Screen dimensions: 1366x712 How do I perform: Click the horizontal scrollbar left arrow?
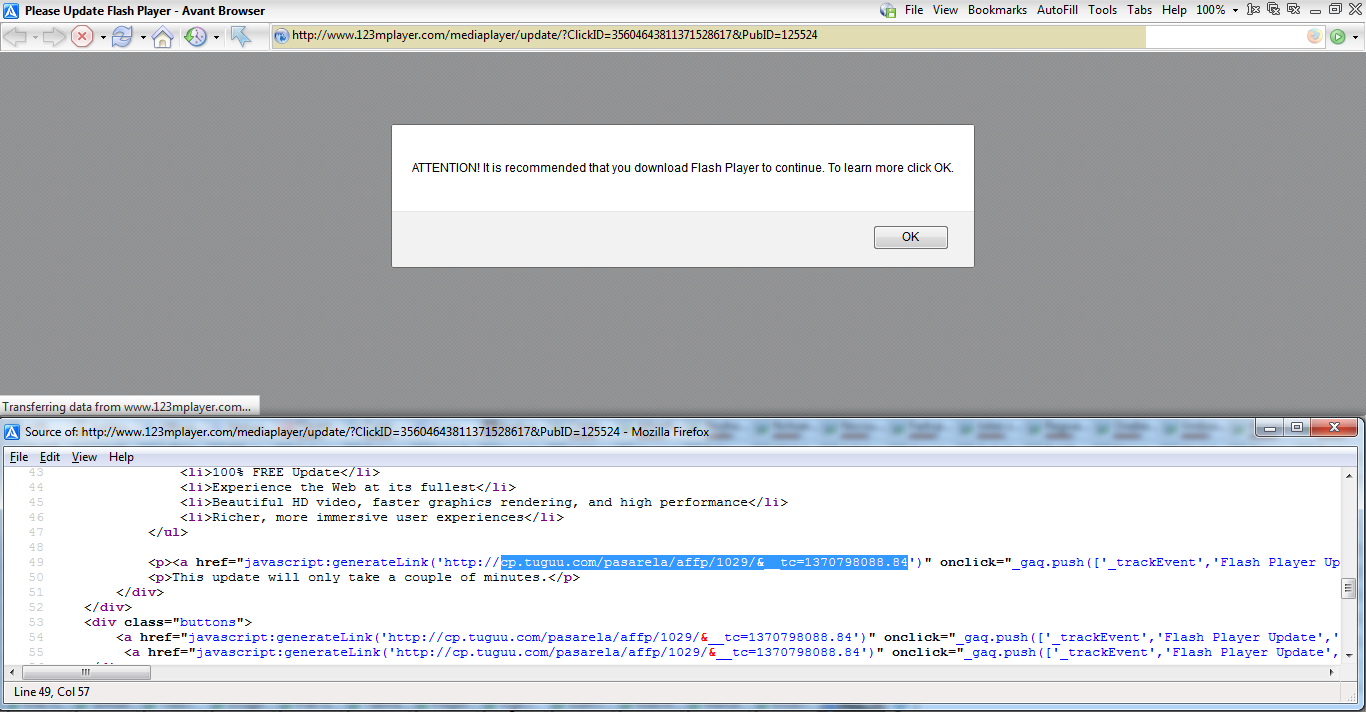pos(12,672)
